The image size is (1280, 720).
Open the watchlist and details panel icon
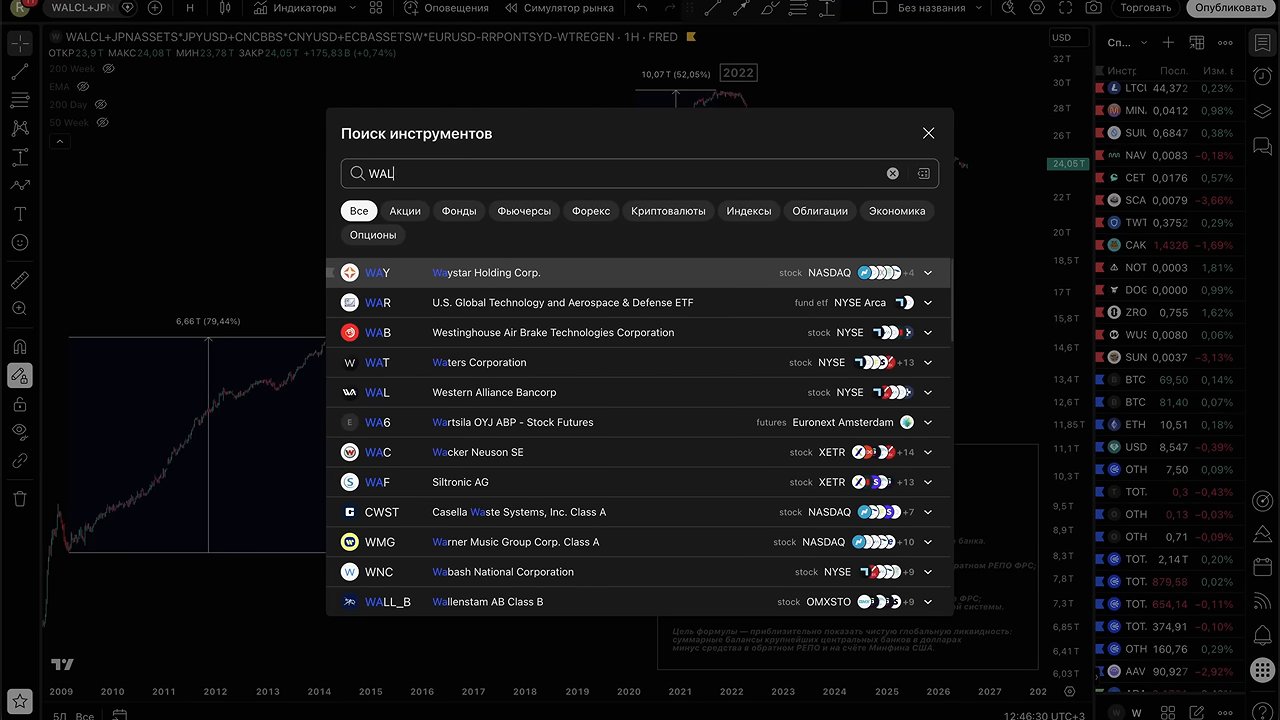[1261, 43]
